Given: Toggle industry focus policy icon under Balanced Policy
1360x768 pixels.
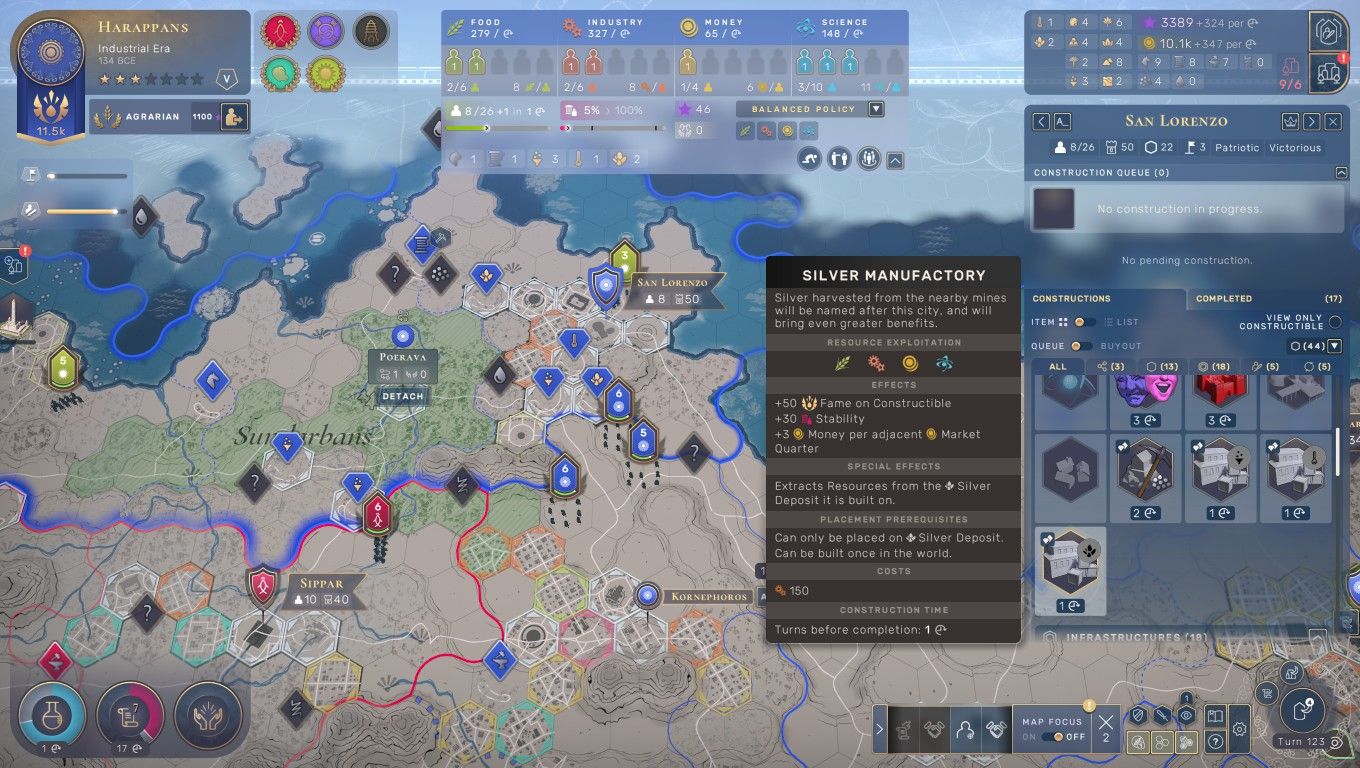Looking at the screenshot, I should tap(766, 130).
